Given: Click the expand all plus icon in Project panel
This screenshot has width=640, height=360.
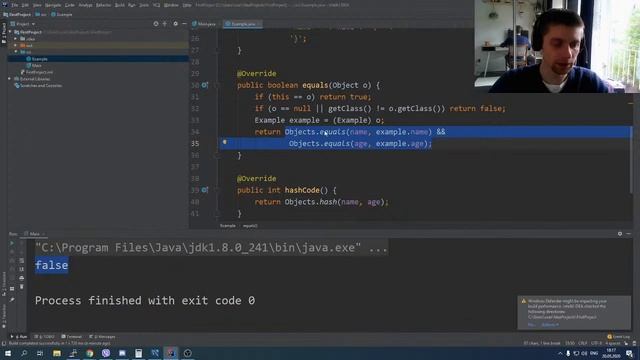Looking at the screenshot, I should 165,24.
